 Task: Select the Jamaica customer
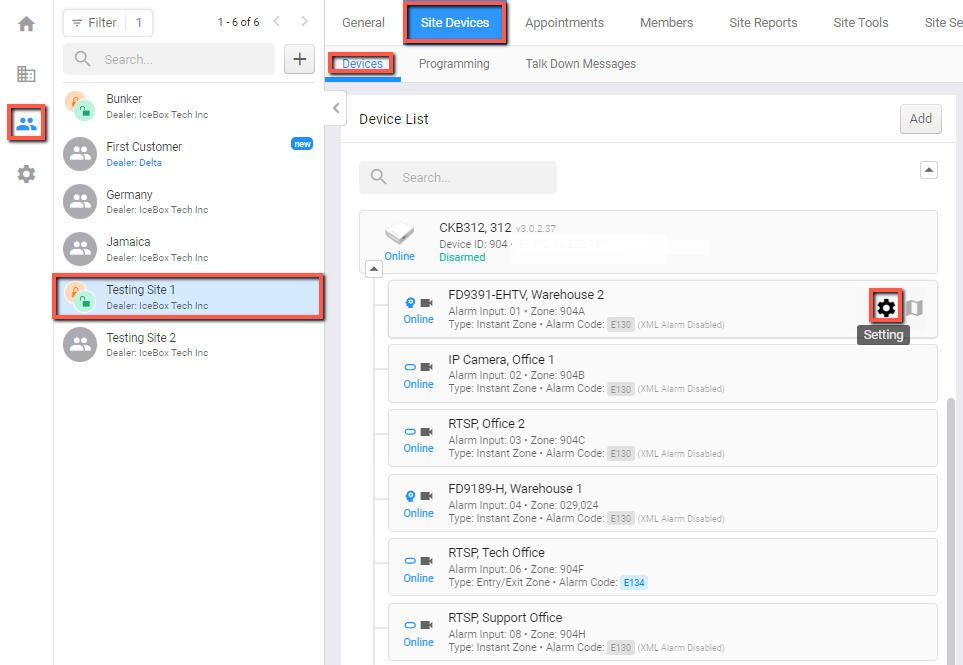[189, 249]
